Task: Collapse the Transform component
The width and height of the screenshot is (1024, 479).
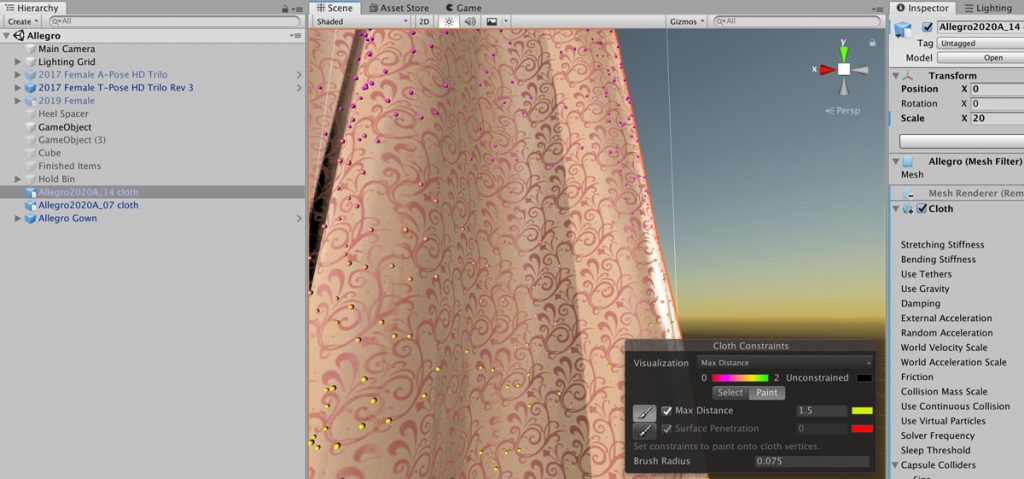Action: click(896, 76)
